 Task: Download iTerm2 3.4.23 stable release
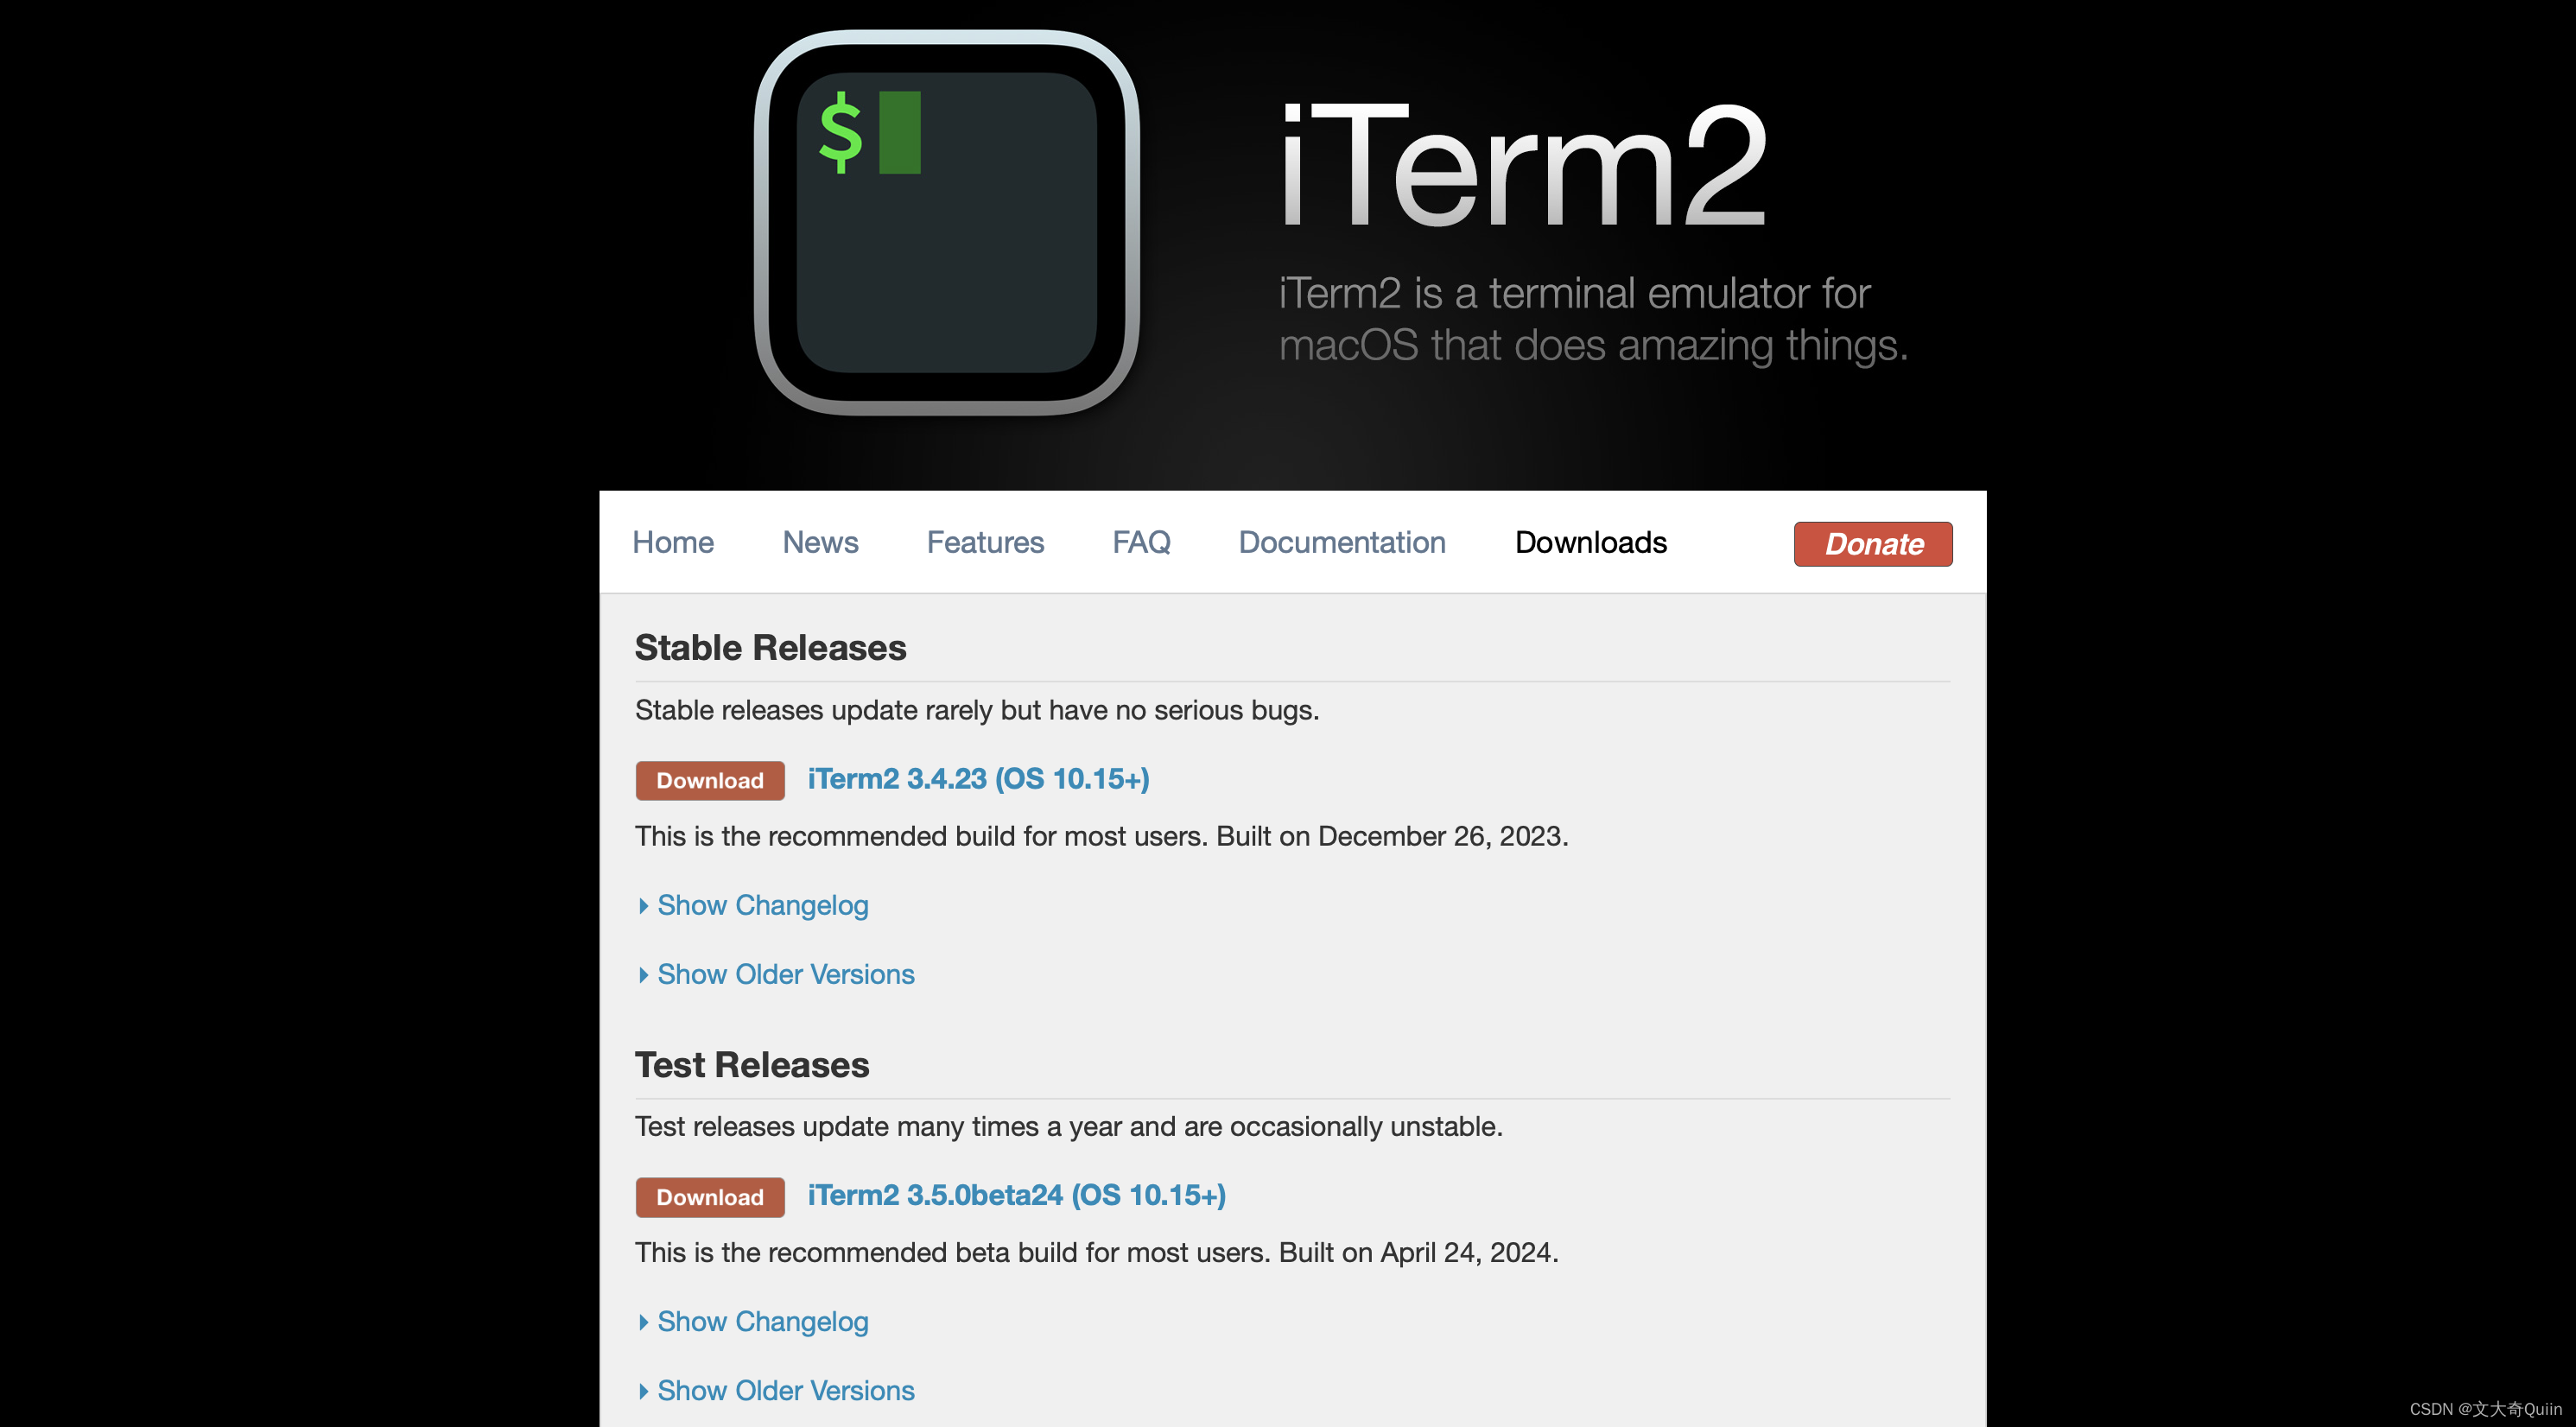710,778
